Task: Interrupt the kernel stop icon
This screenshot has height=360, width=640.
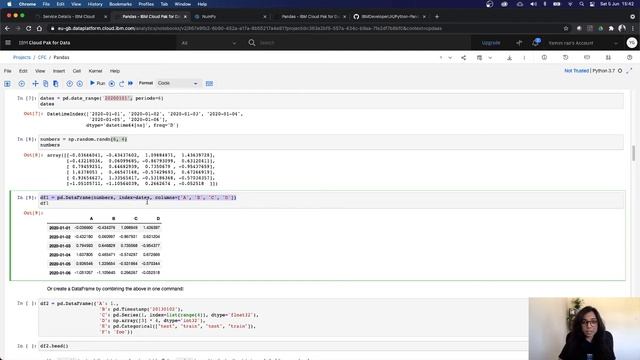Action: coord(112,83)
